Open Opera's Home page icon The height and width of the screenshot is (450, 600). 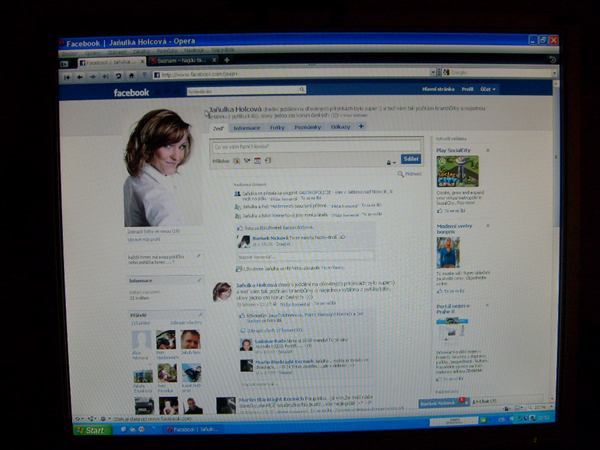131,76
